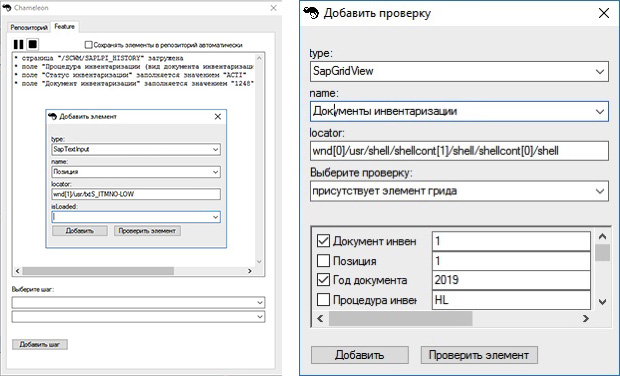Switch to the Репозиторий tab
Screen dimensions: 620x376
(x=29, y=27)
